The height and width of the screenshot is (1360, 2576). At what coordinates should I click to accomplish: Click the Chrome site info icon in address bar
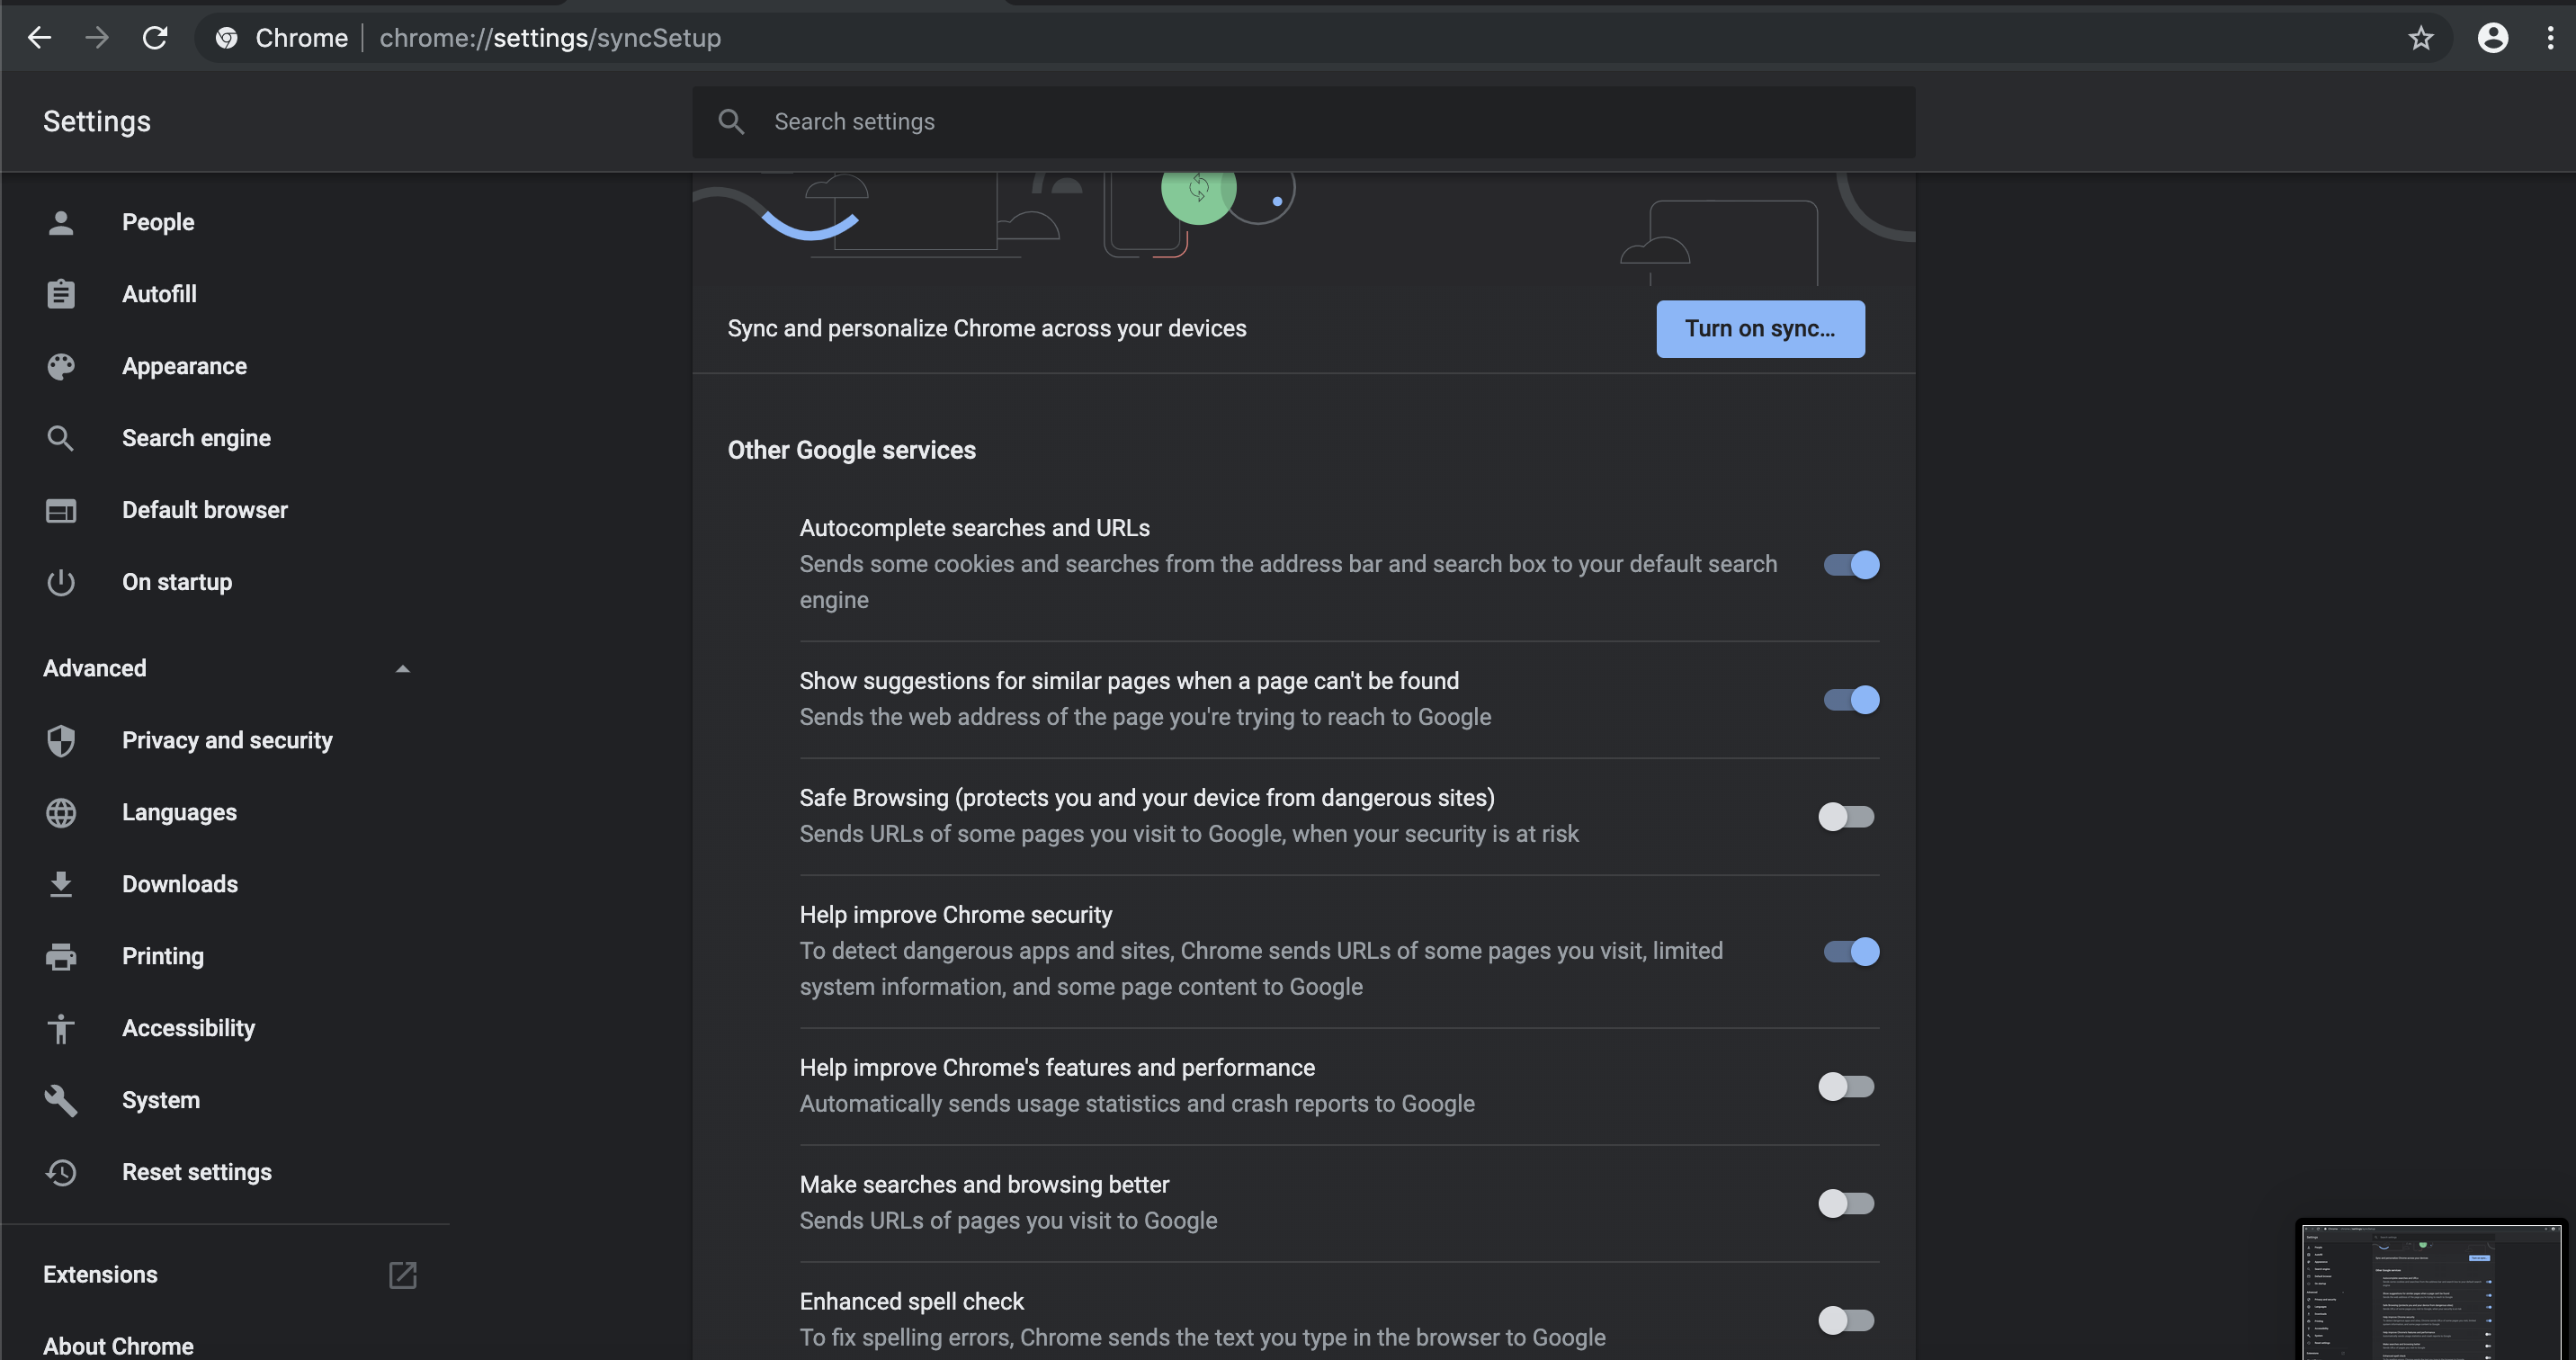pyautogui.click(x=227, y=38)
